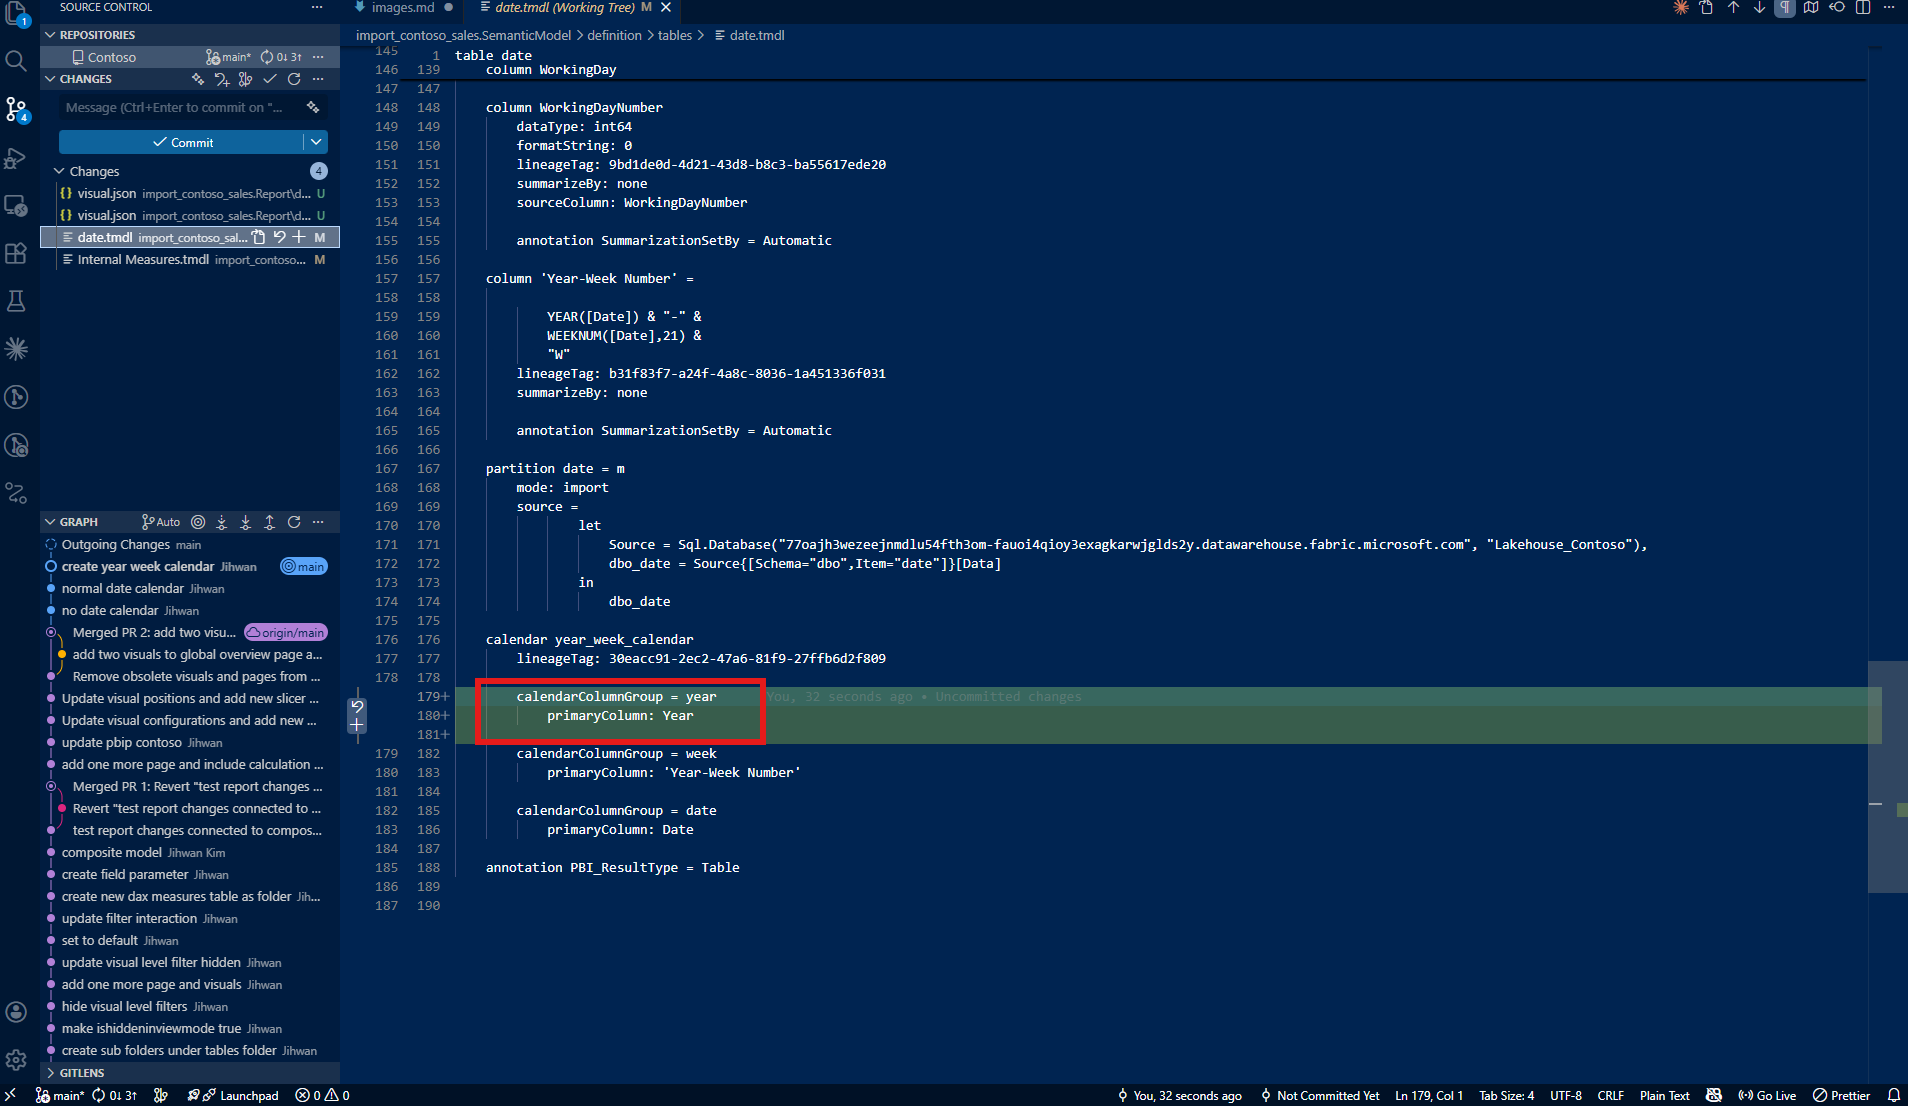
Task: Click errors and warnings count in status bar
Action: point(322,1096)
